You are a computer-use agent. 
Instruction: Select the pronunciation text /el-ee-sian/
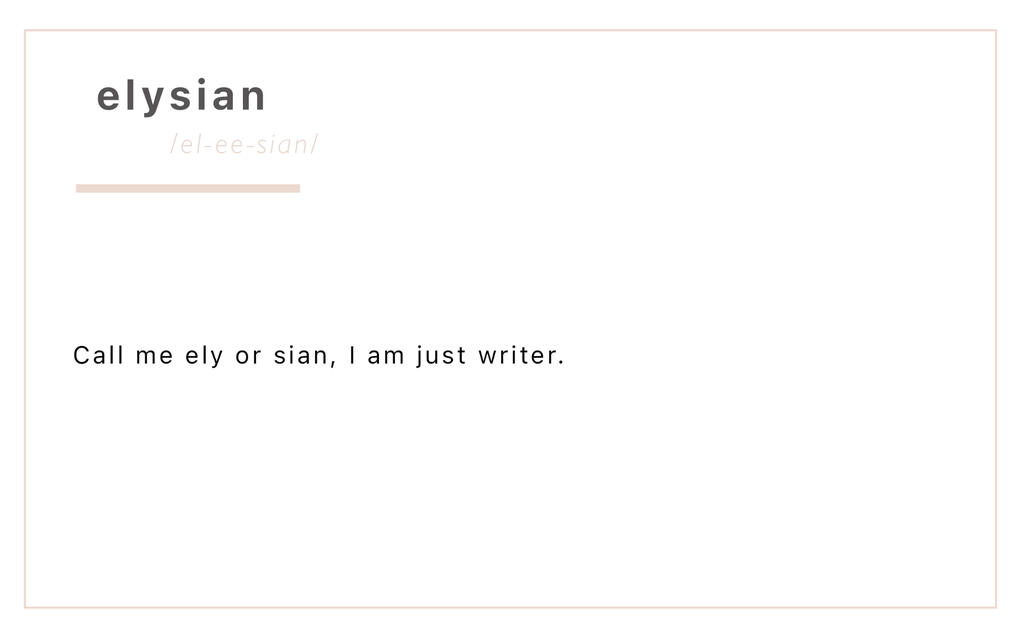(x=245, y=144)
